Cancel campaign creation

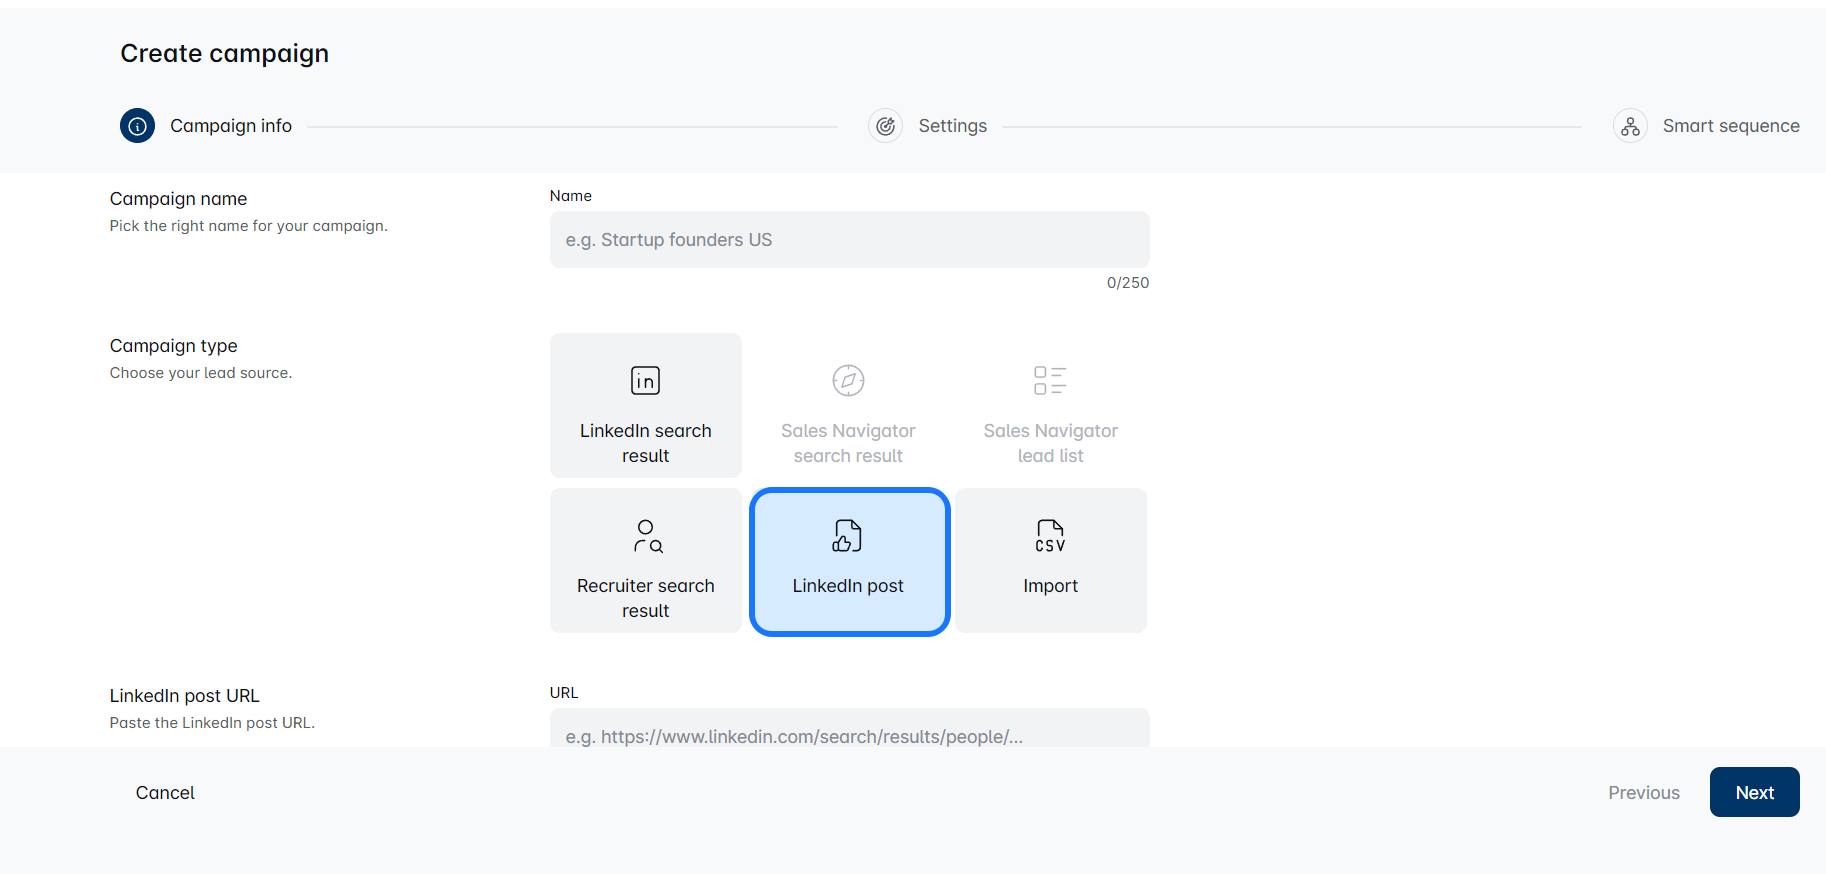165,793
